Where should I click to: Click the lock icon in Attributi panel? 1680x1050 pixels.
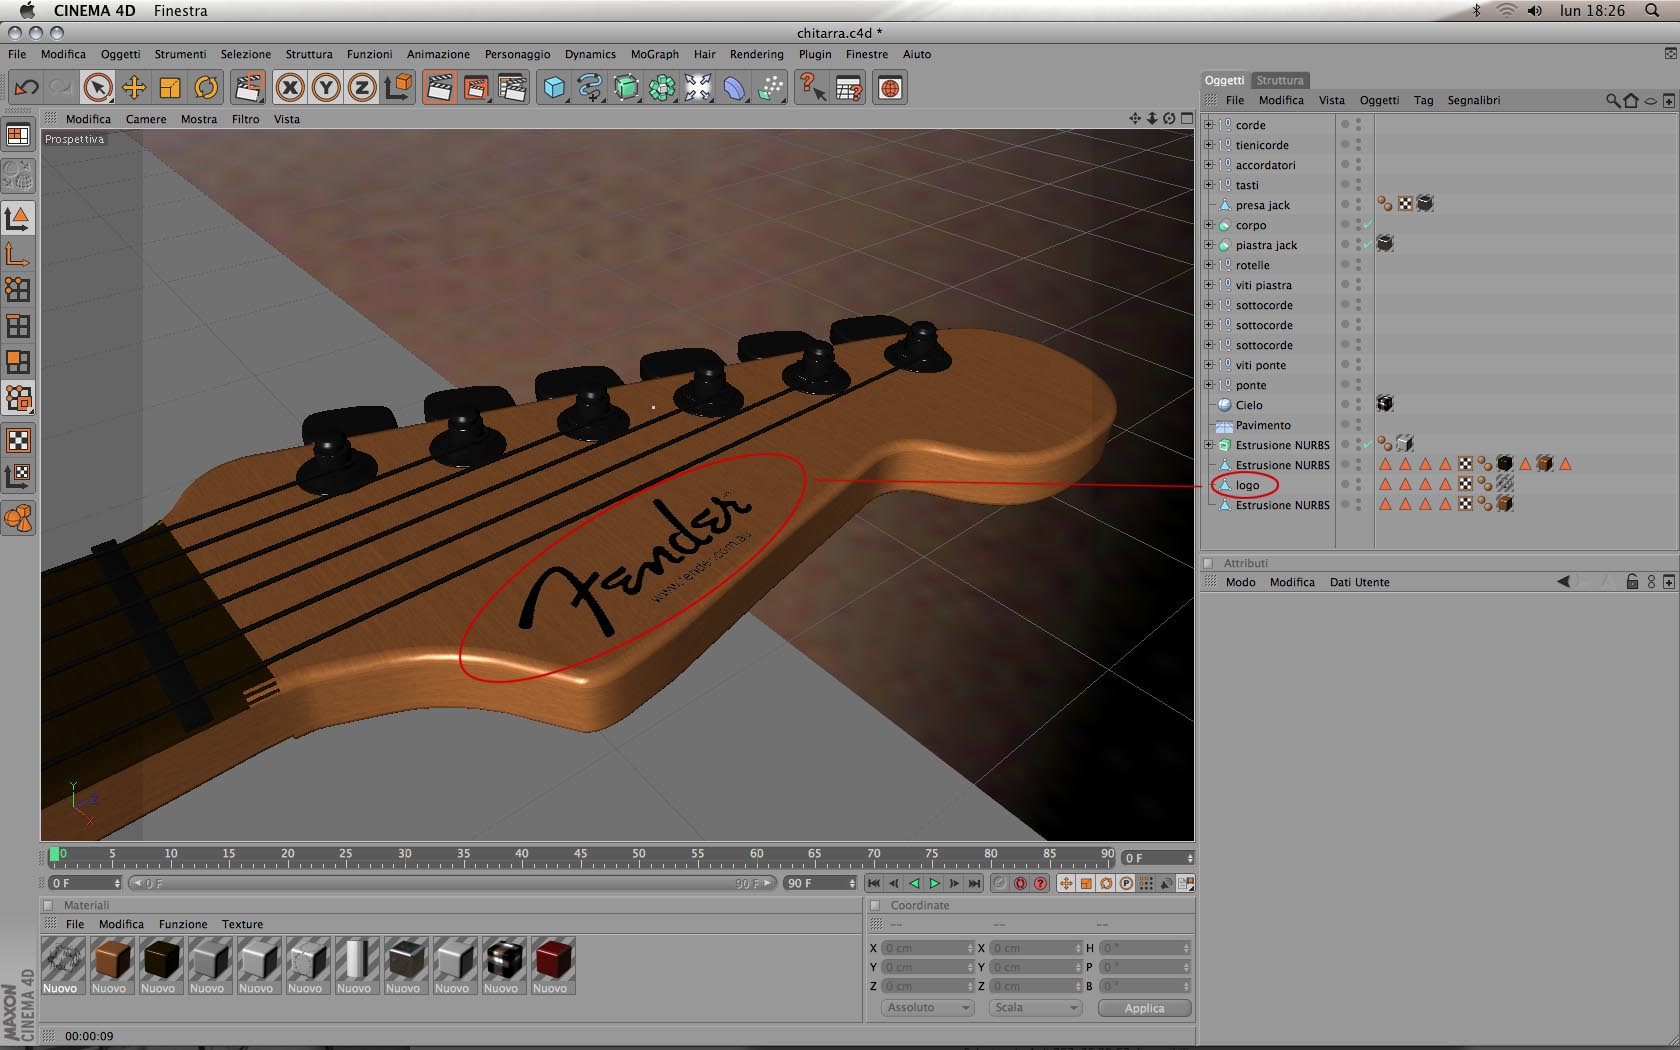(1632, 582)
